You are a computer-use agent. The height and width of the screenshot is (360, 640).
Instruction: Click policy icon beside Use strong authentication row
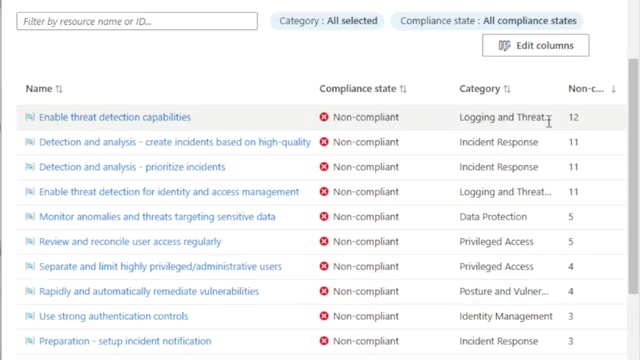[x=30, y=316]
